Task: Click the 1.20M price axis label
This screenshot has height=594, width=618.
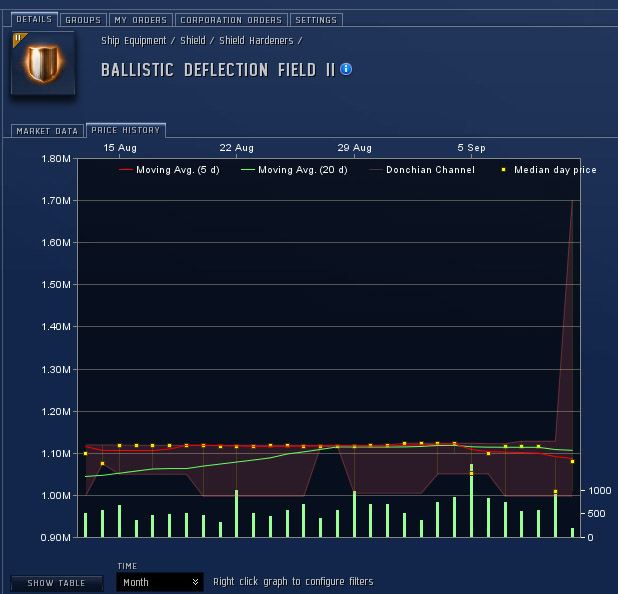Action: click(x=56, y=412)
